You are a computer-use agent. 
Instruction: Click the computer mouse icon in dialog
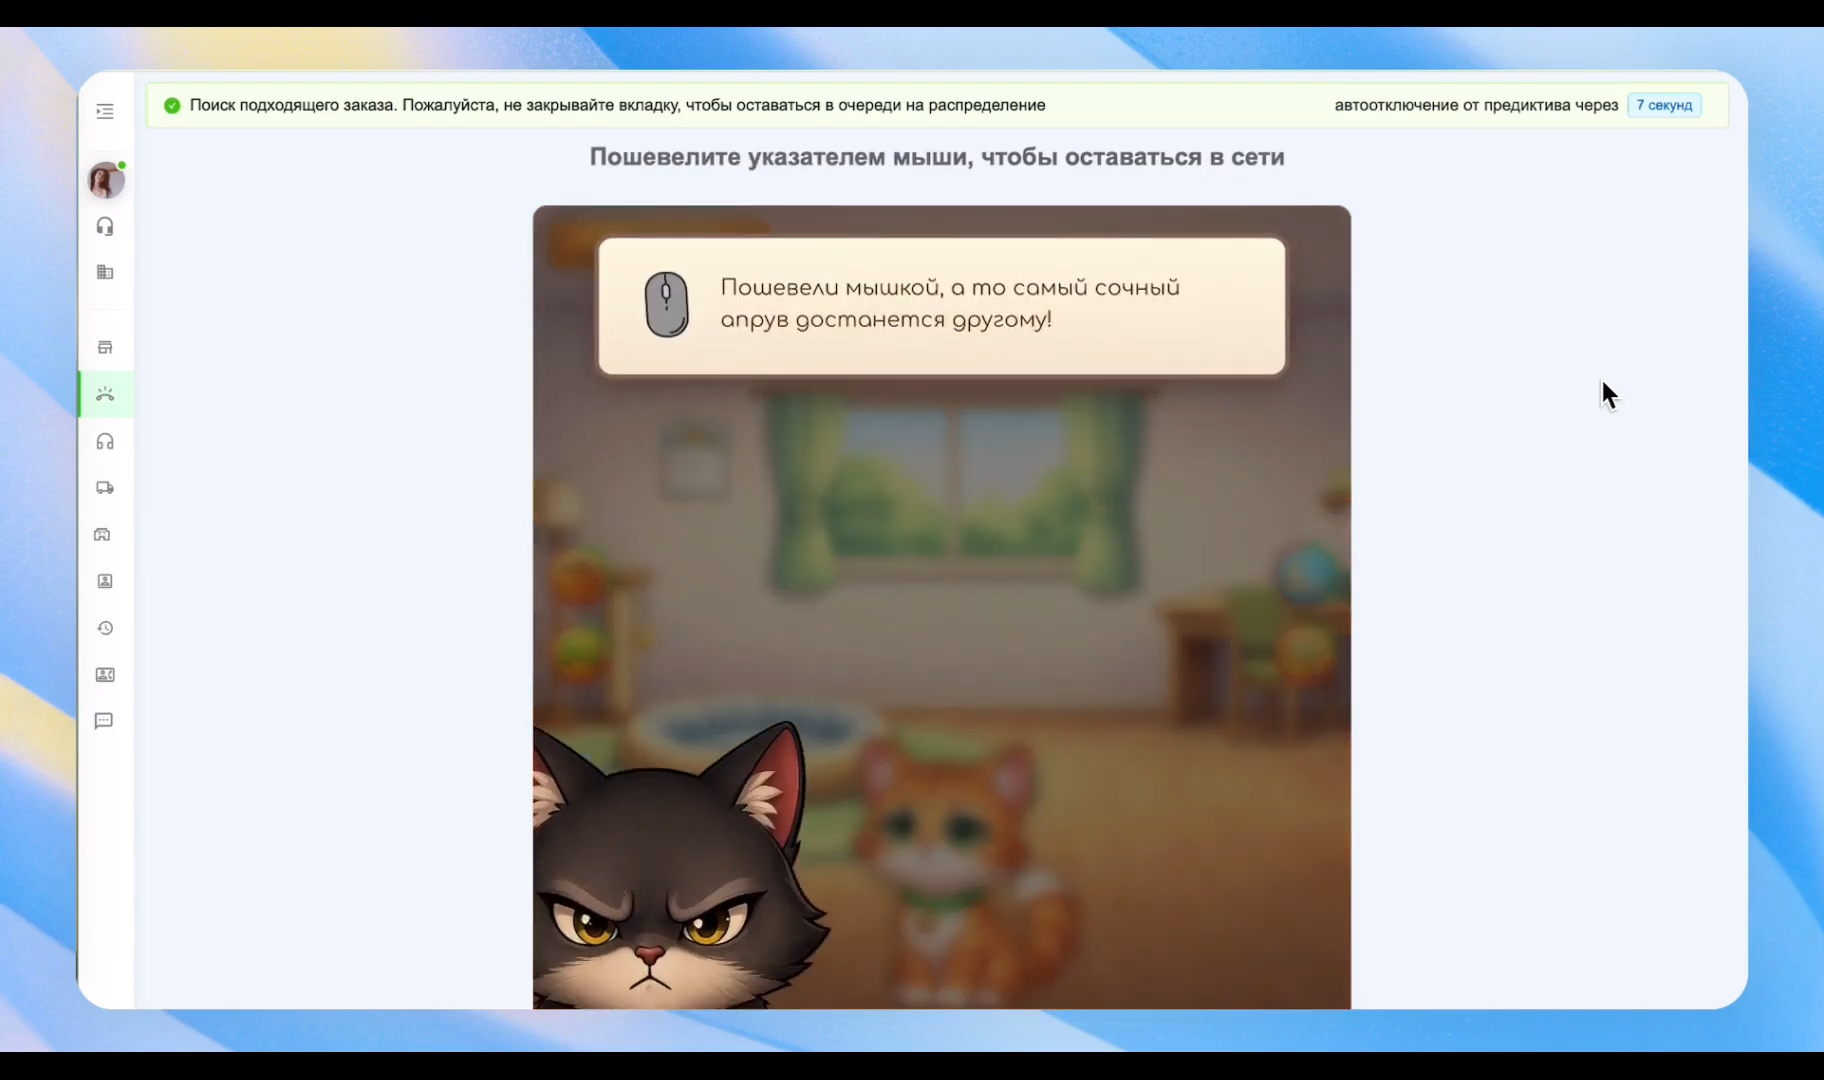point(667,304)
